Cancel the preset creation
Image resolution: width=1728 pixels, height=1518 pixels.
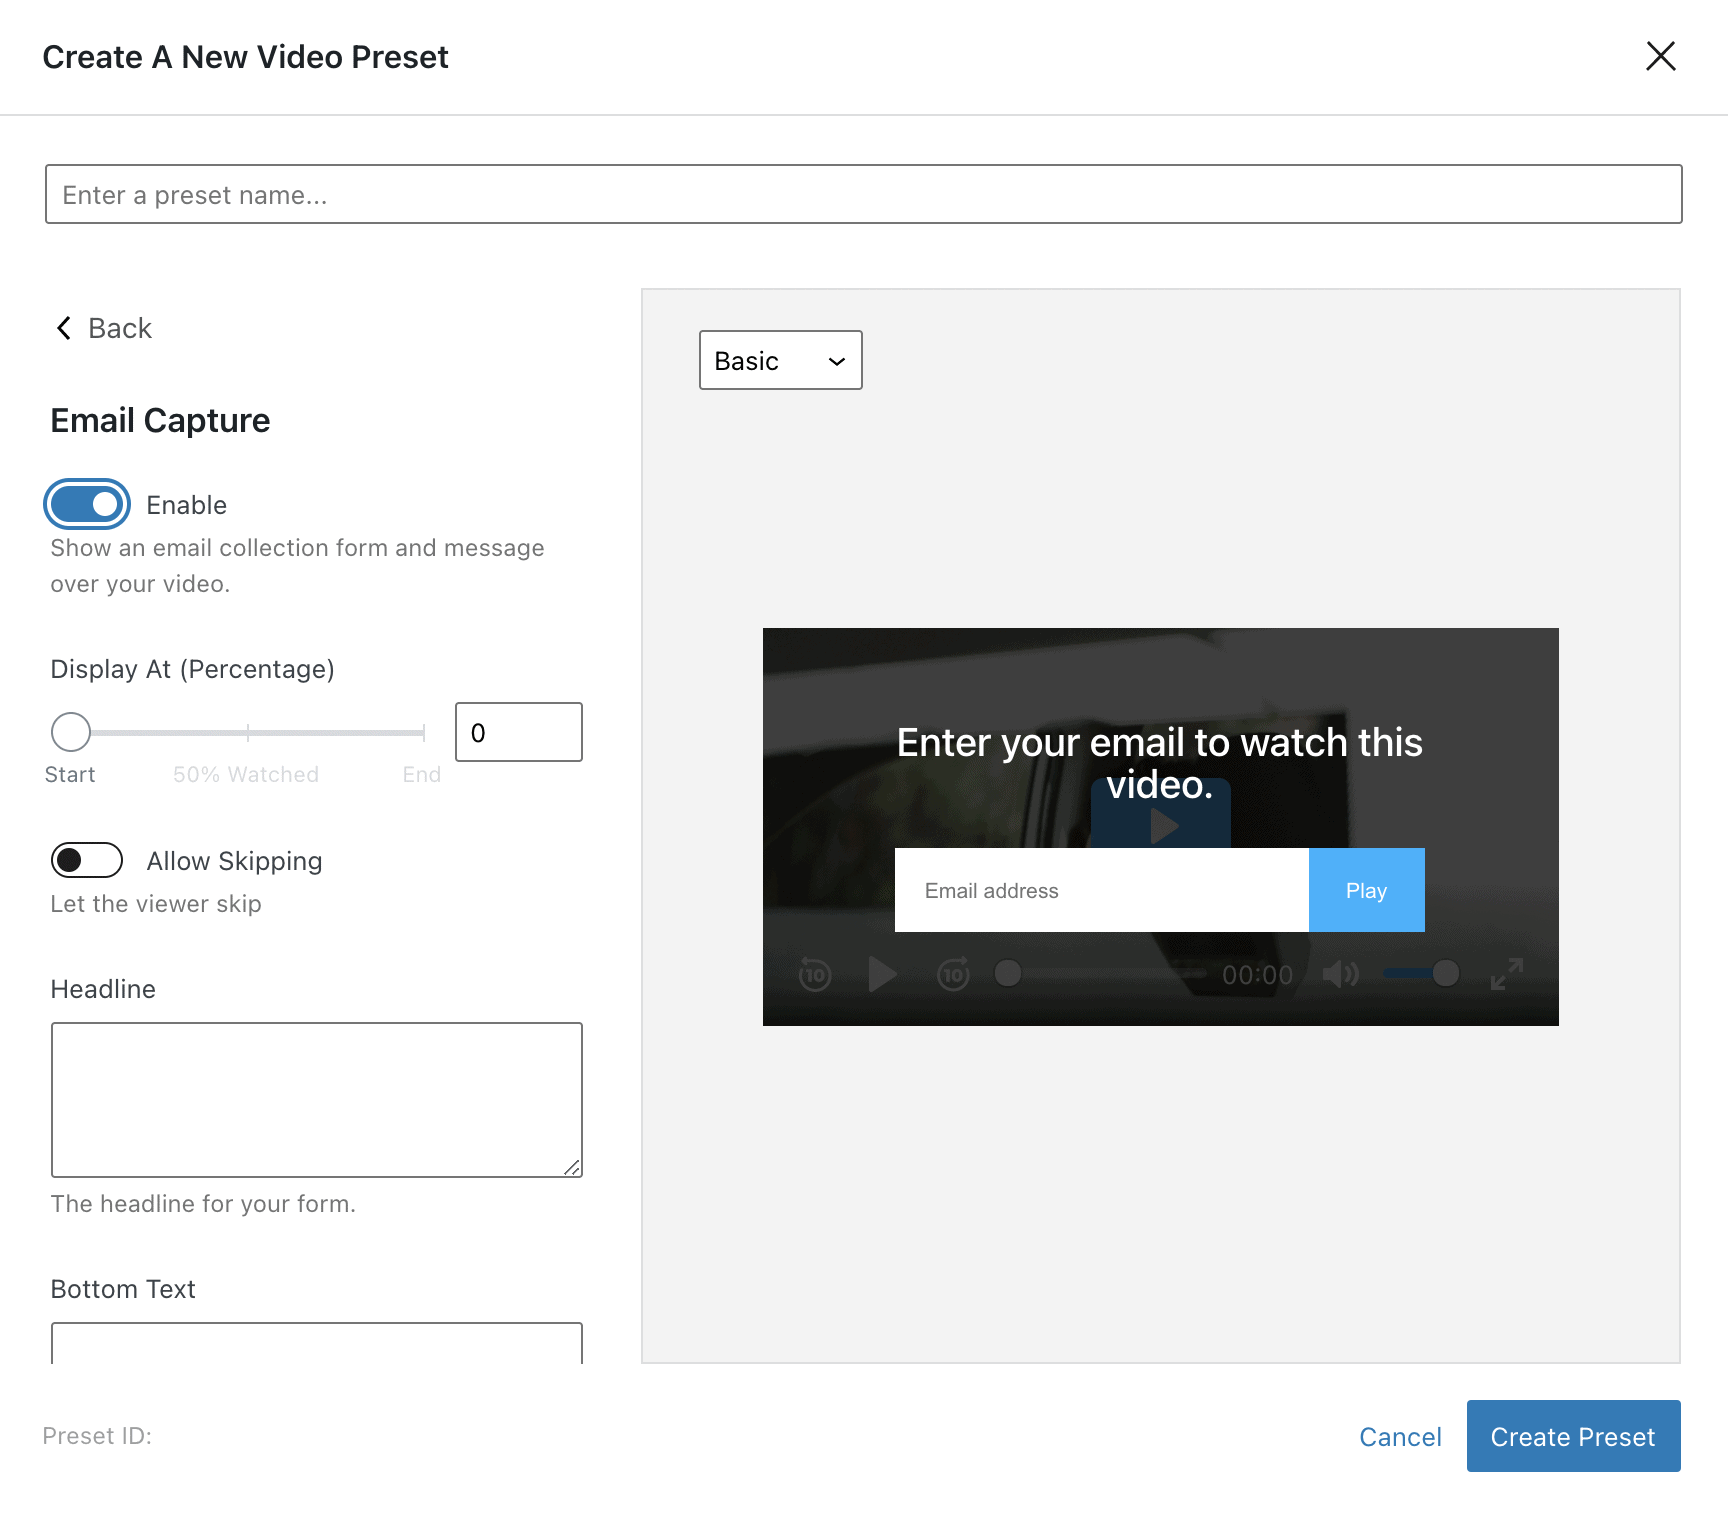pos(1399,1437)
